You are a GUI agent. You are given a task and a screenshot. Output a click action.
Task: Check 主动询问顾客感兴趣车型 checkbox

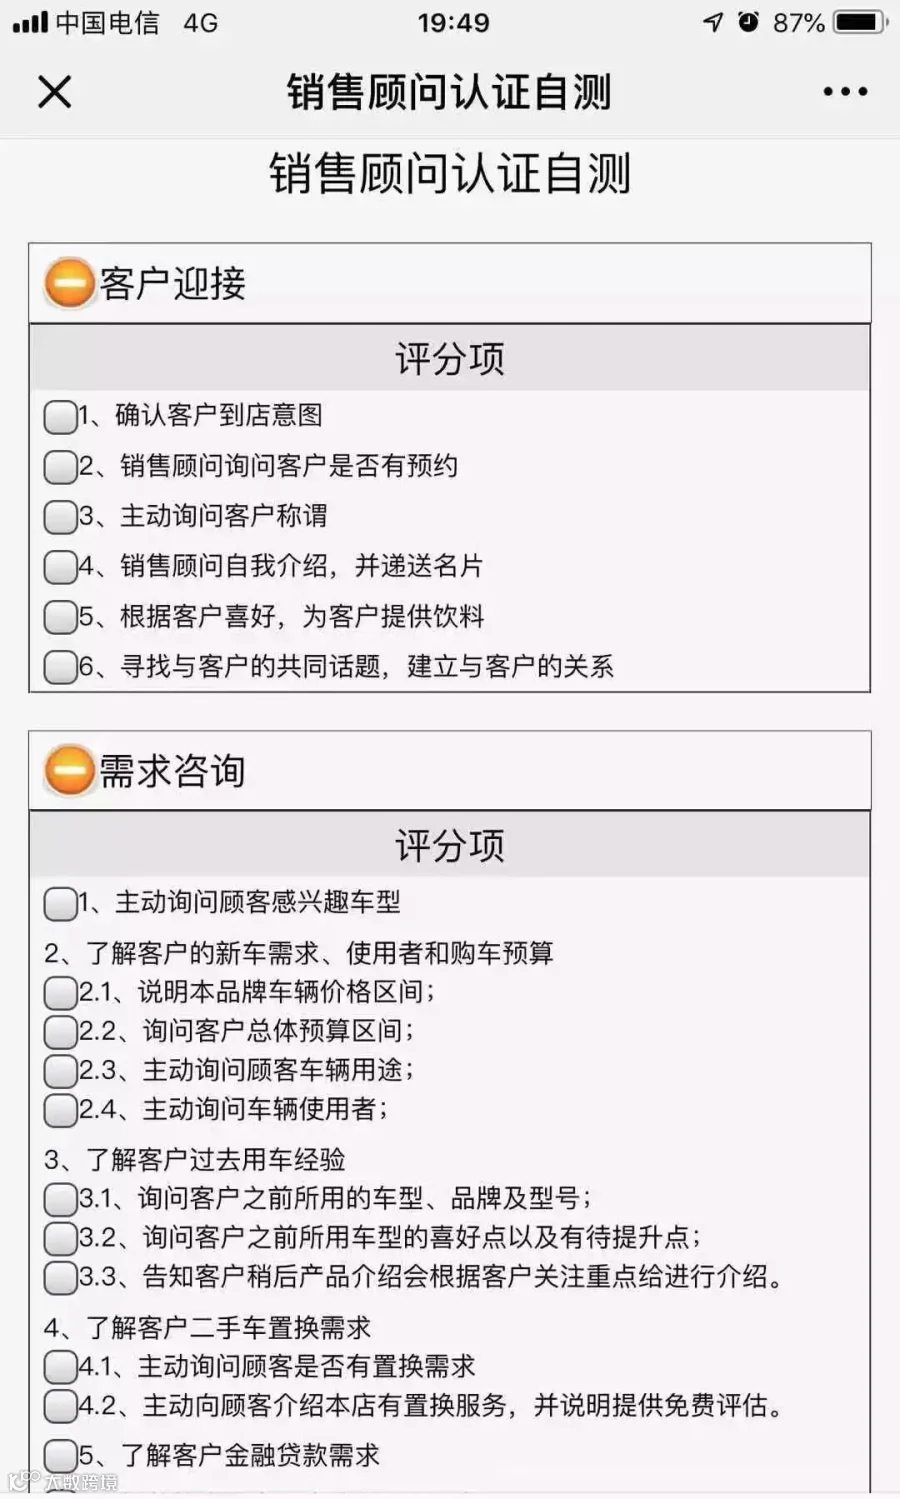click(x=61, y=904)
